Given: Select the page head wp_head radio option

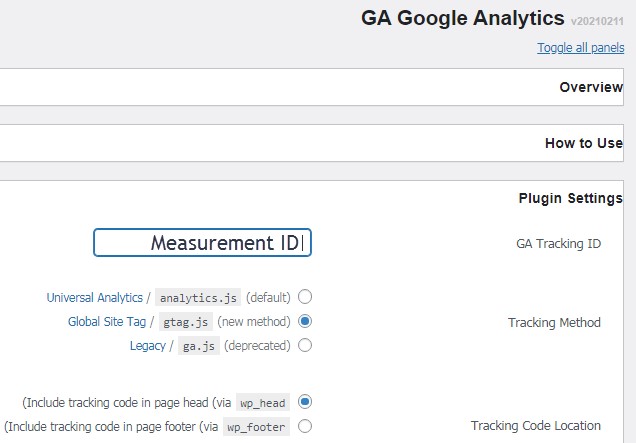Looking at the screenshot, I should pos(306,402).
